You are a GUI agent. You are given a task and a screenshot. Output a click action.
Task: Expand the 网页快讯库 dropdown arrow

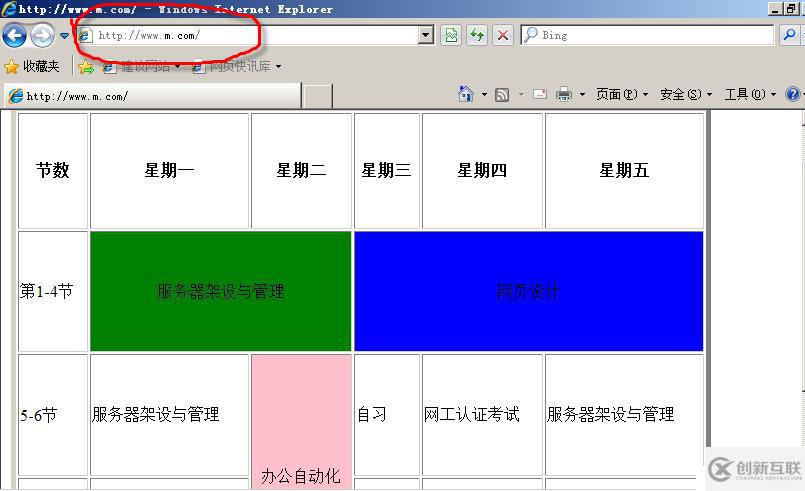click(278, 67)
